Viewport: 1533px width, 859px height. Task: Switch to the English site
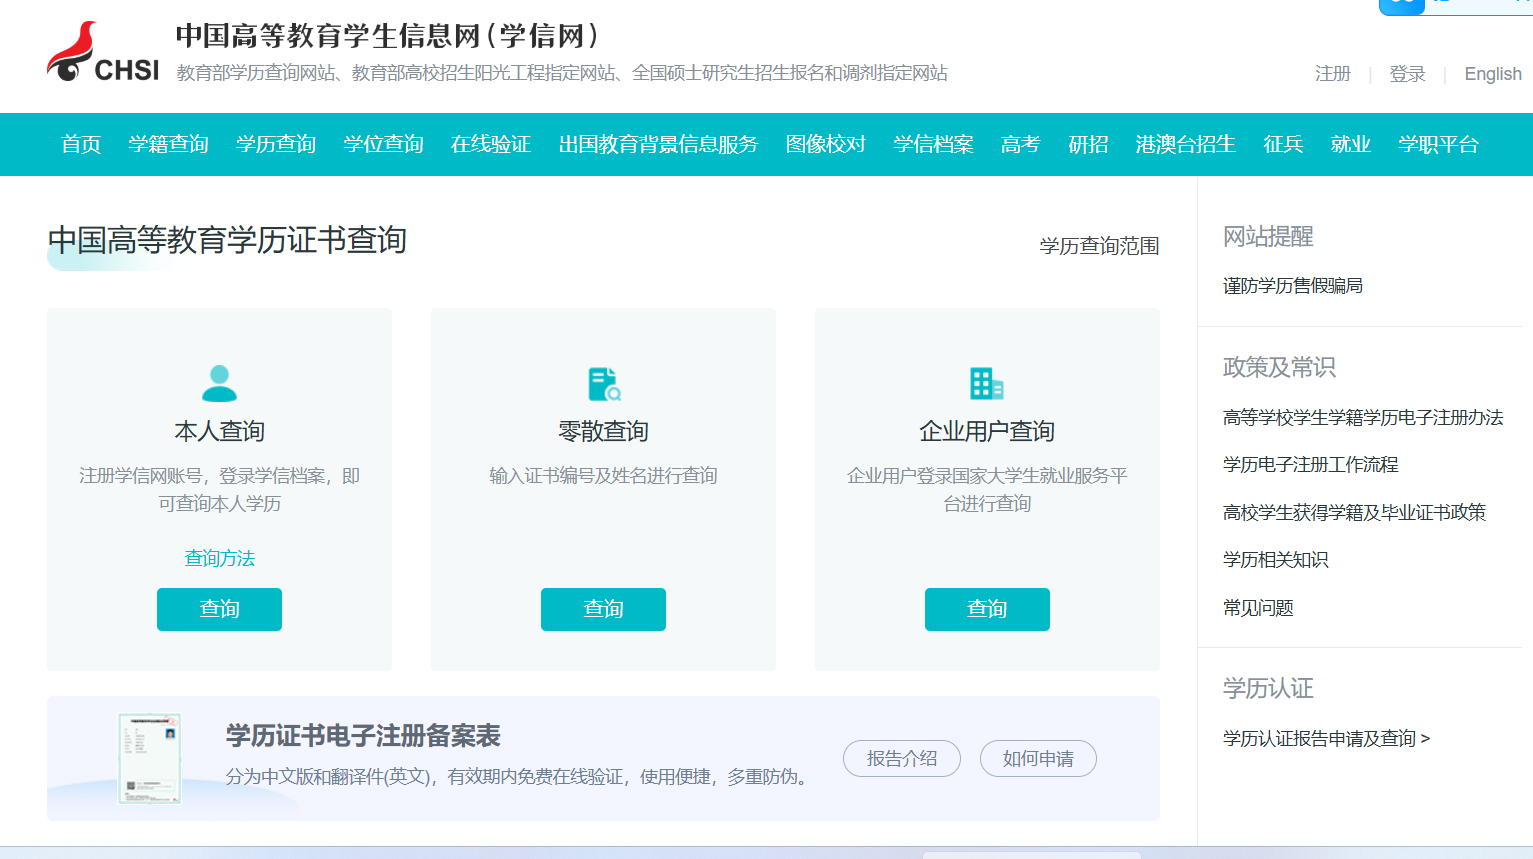pyautogui.click(x=1493, y=74)
